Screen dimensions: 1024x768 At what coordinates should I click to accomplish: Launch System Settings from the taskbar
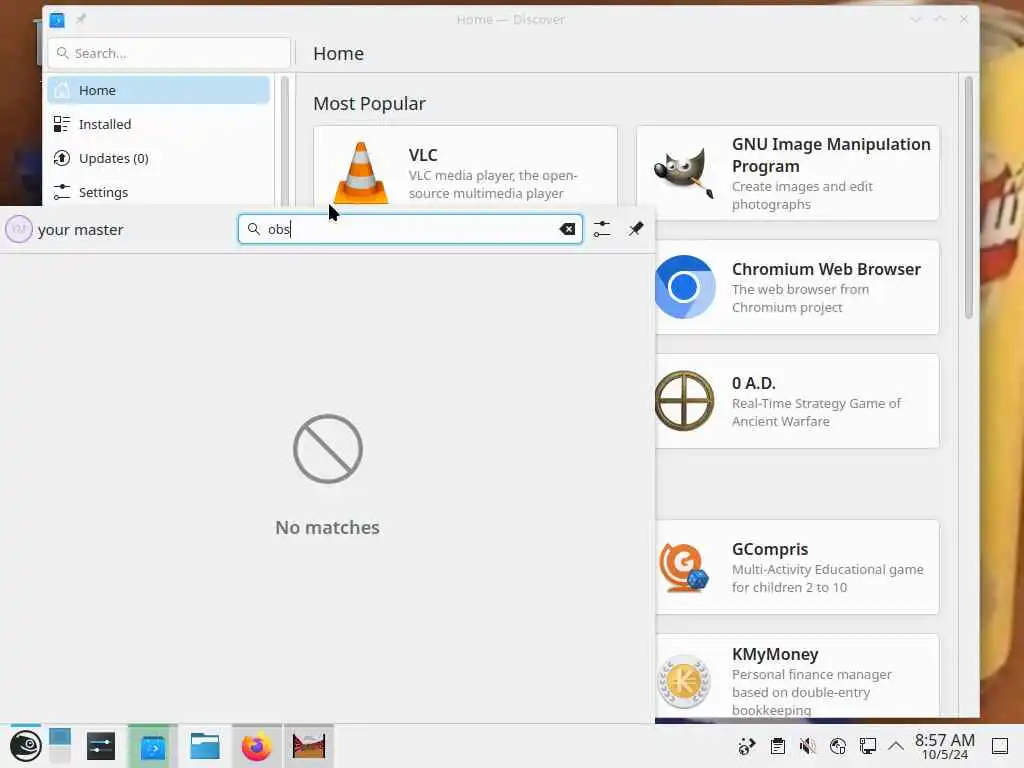[x=101, y=746]
